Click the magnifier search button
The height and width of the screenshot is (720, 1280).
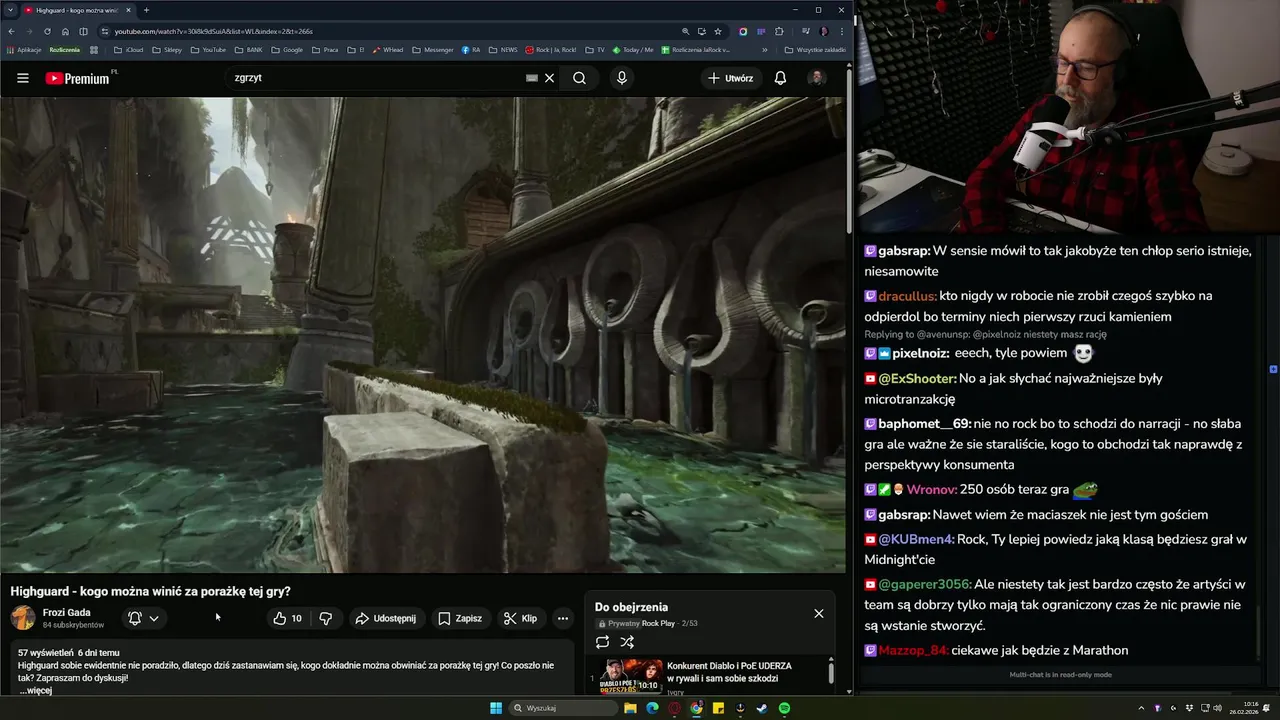580,78
